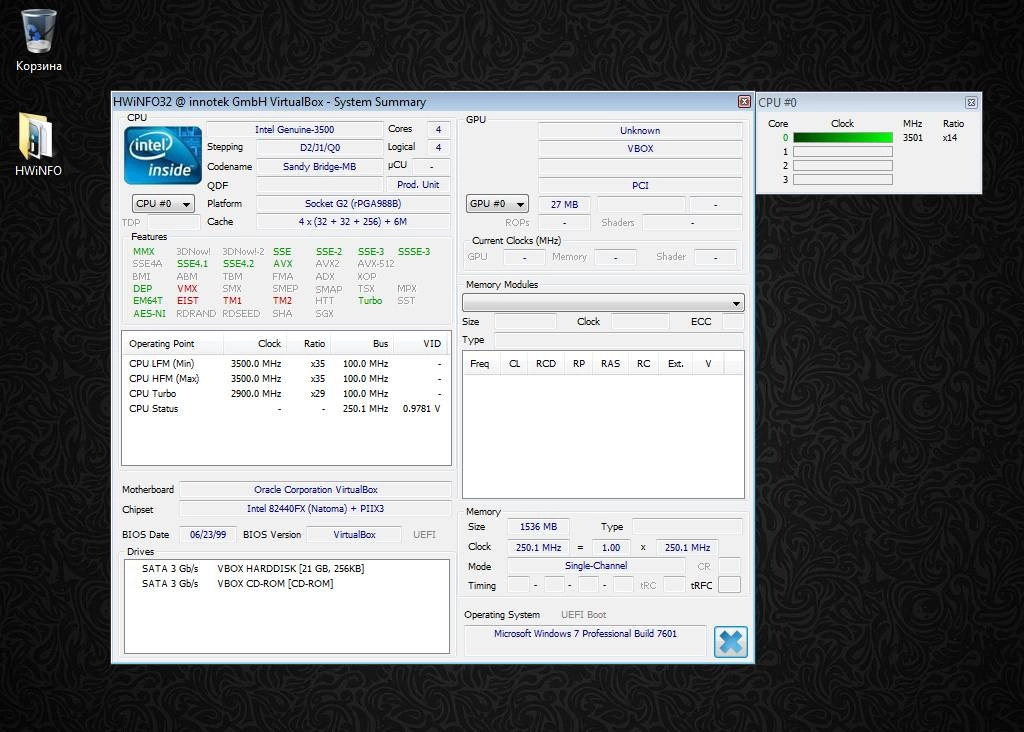Screen dimensions: 1024x732
Task: Select the CPU Turbo row
Action: [285, 394]
